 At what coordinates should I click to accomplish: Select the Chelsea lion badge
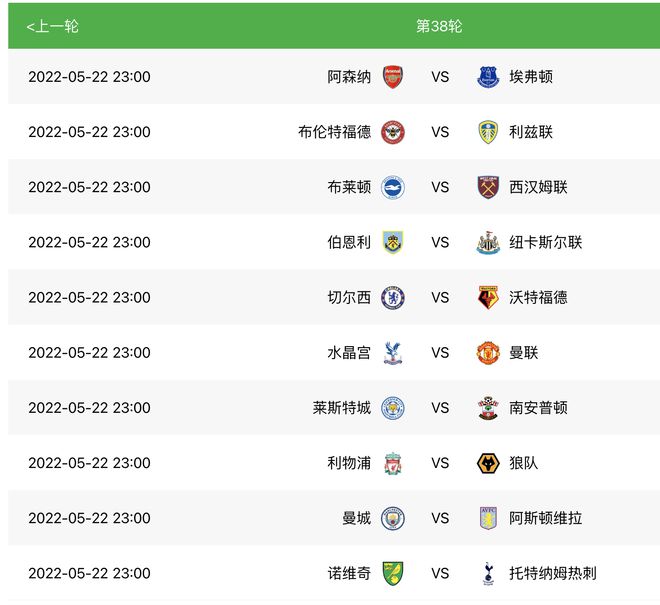coord(393,298)
